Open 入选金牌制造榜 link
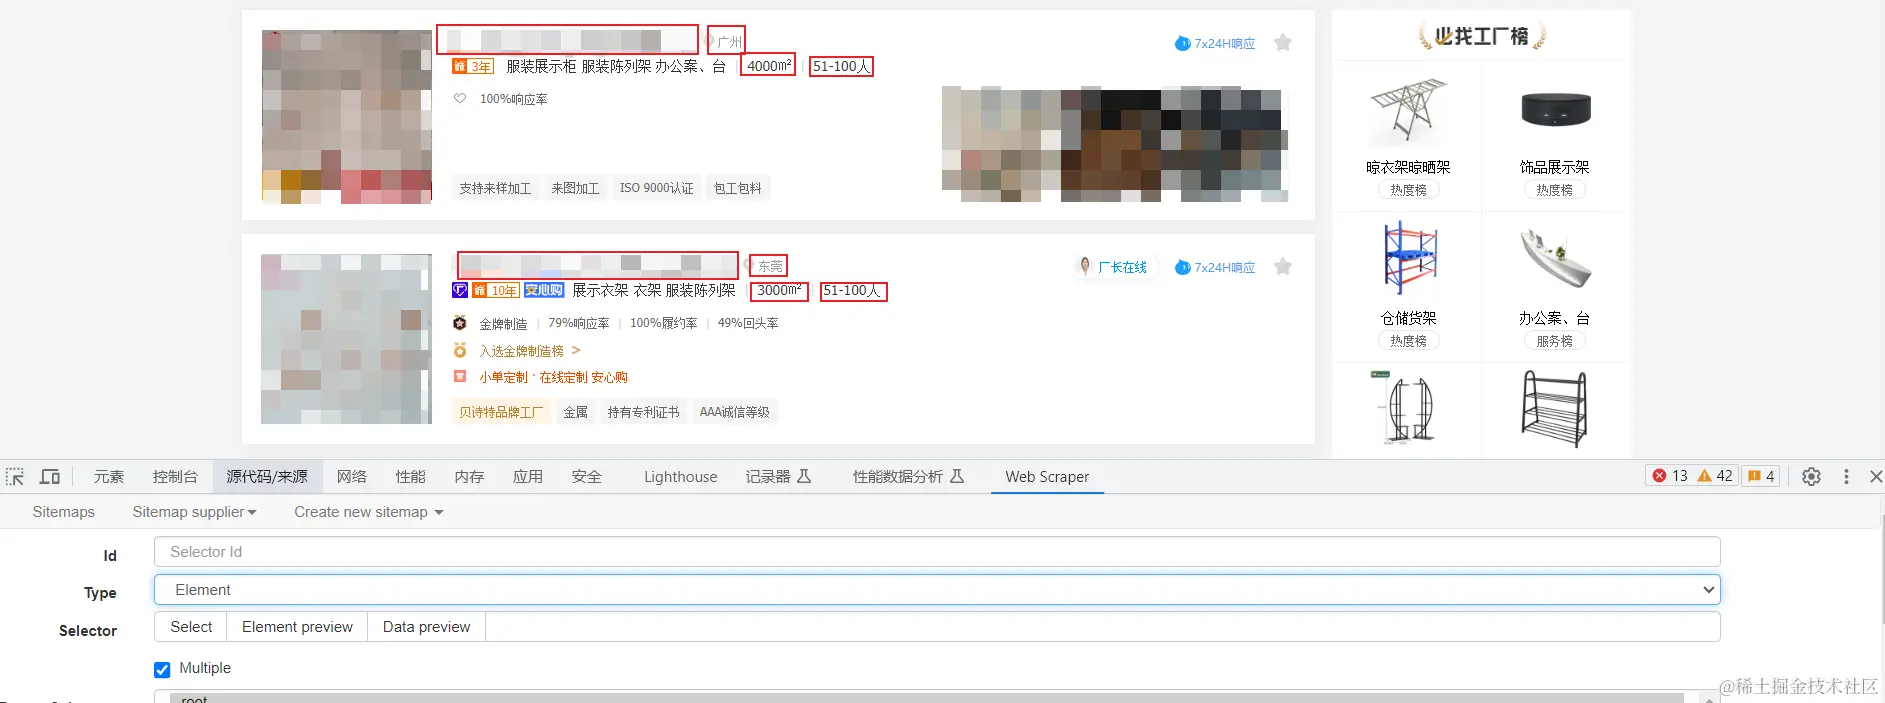The width and height of the screenshot is (1885, 703). tap(530, 351)
